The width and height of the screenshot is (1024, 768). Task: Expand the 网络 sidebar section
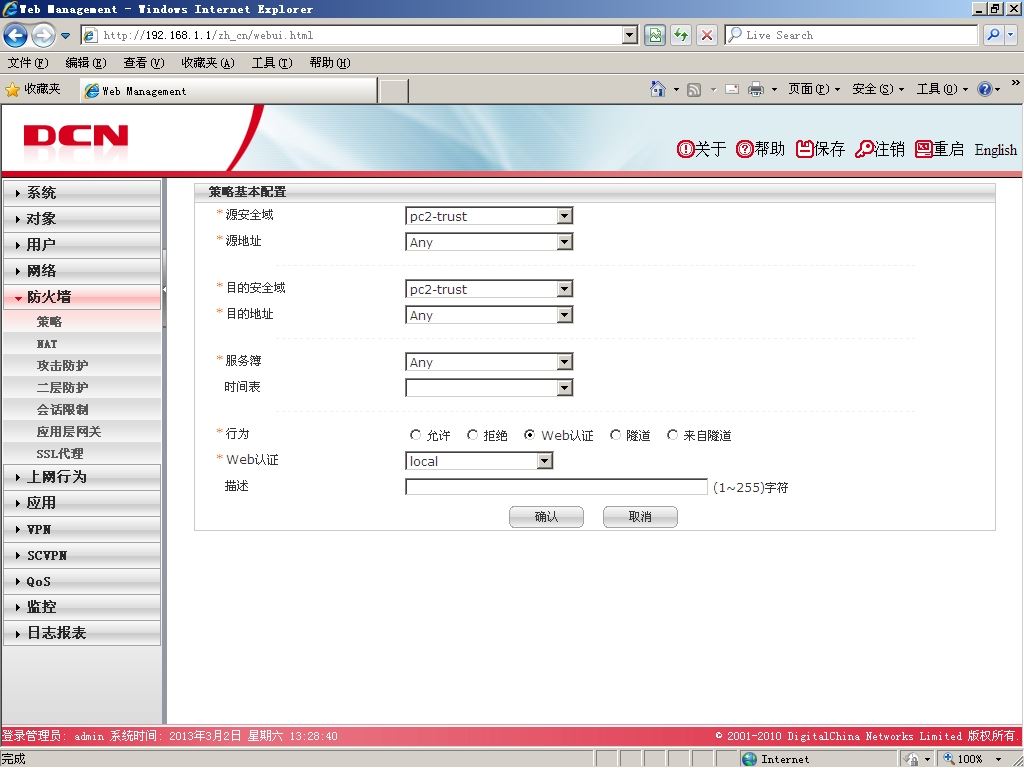click(x=82, y=271)
